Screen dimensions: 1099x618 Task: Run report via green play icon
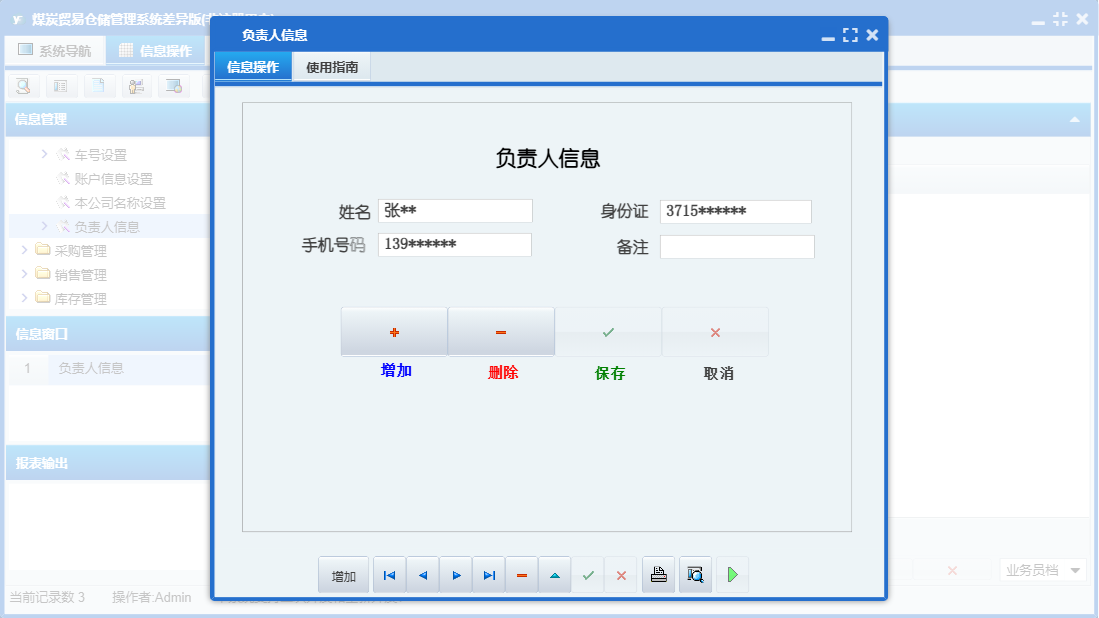point(731,574)
